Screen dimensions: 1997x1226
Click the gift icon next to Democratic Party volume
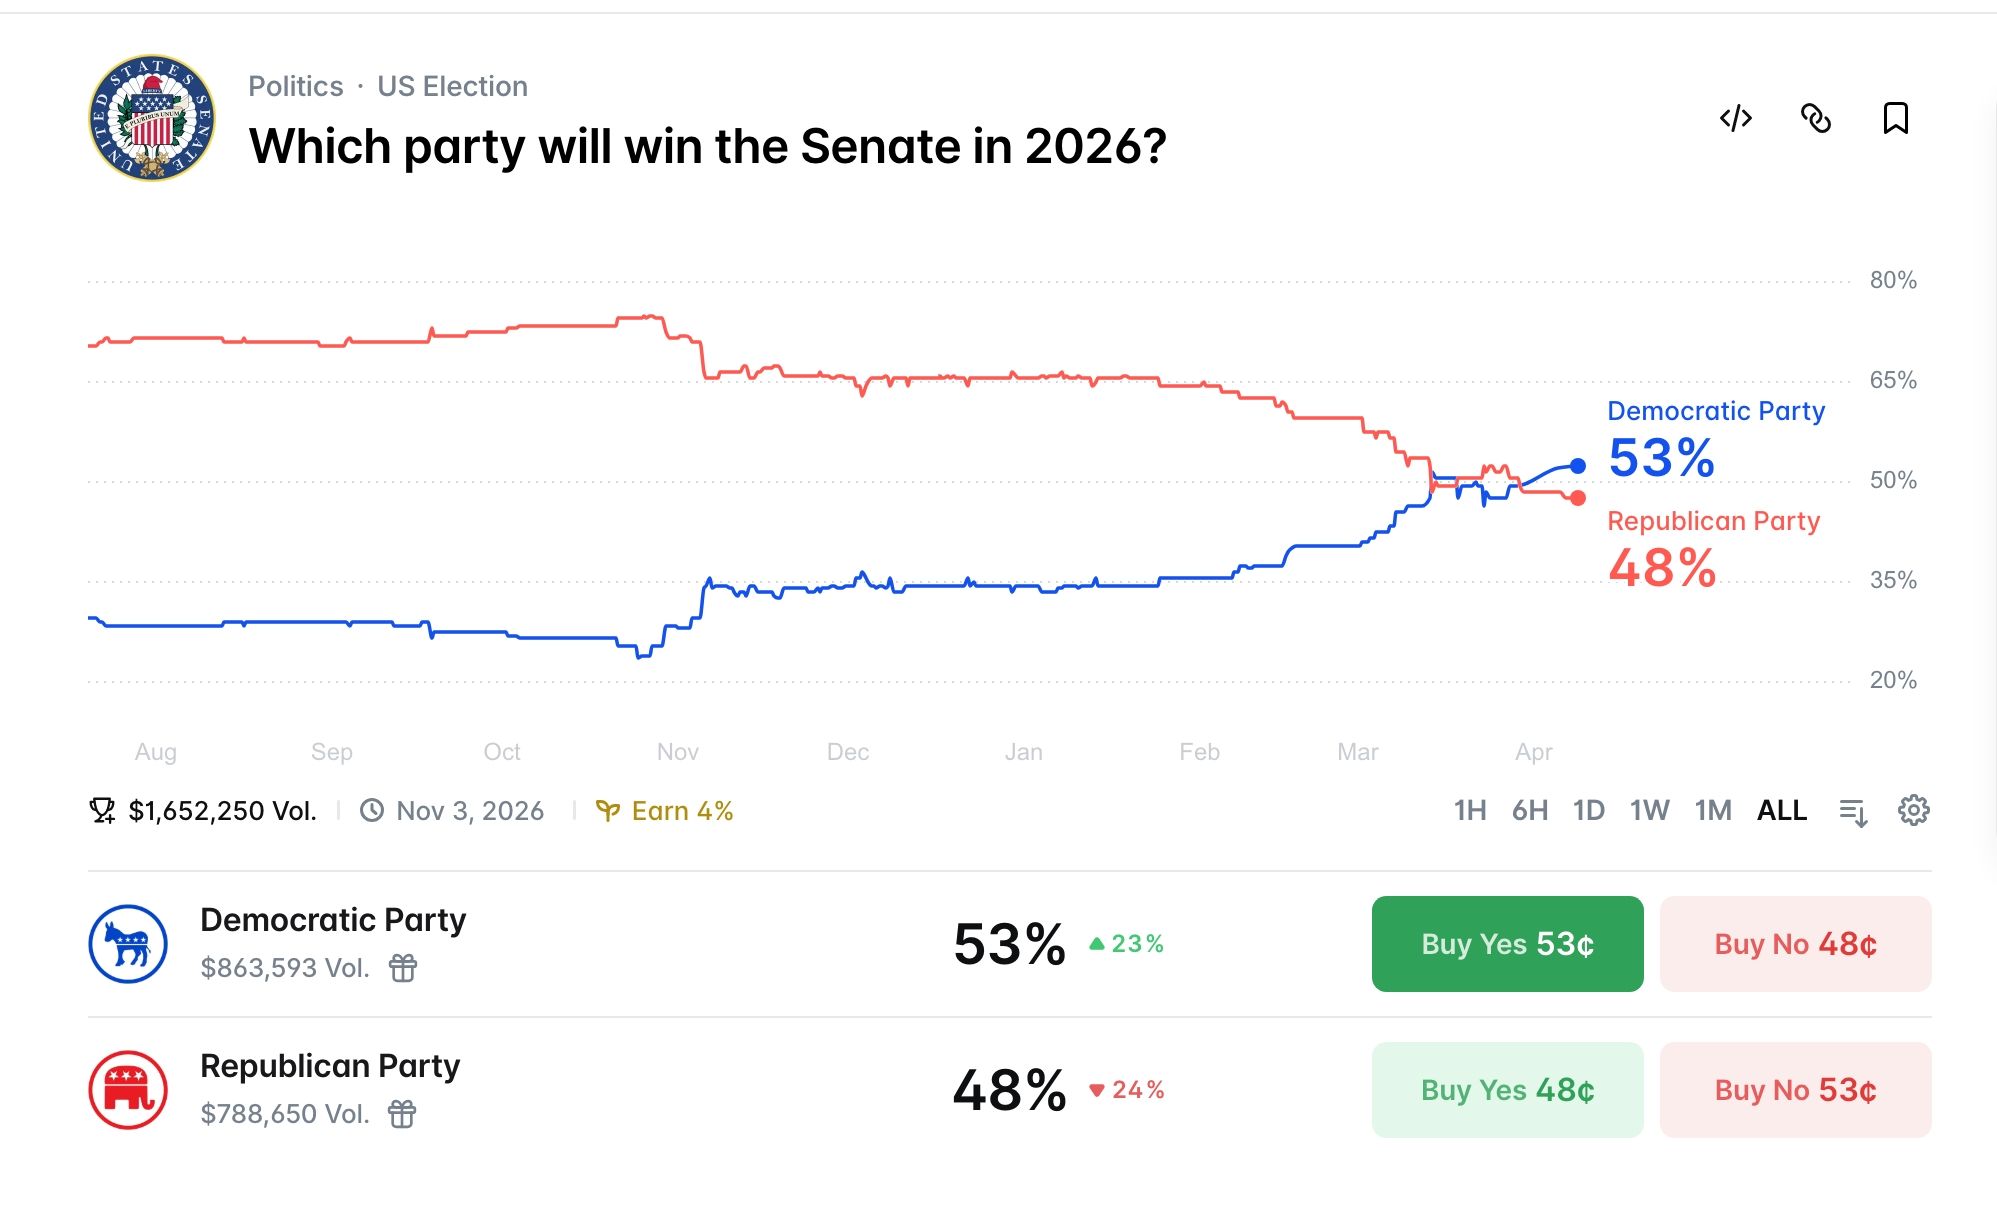(403, 967)
